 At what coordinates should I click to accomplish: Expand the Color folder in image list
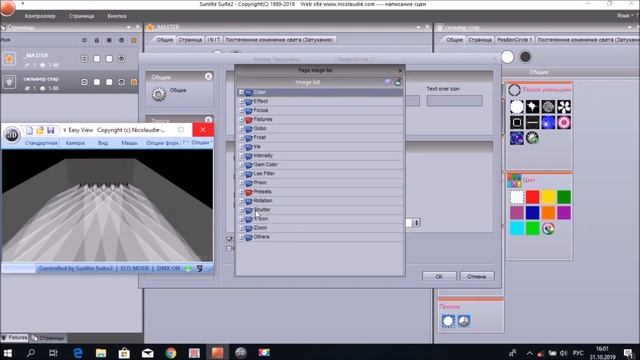point(241,92)
